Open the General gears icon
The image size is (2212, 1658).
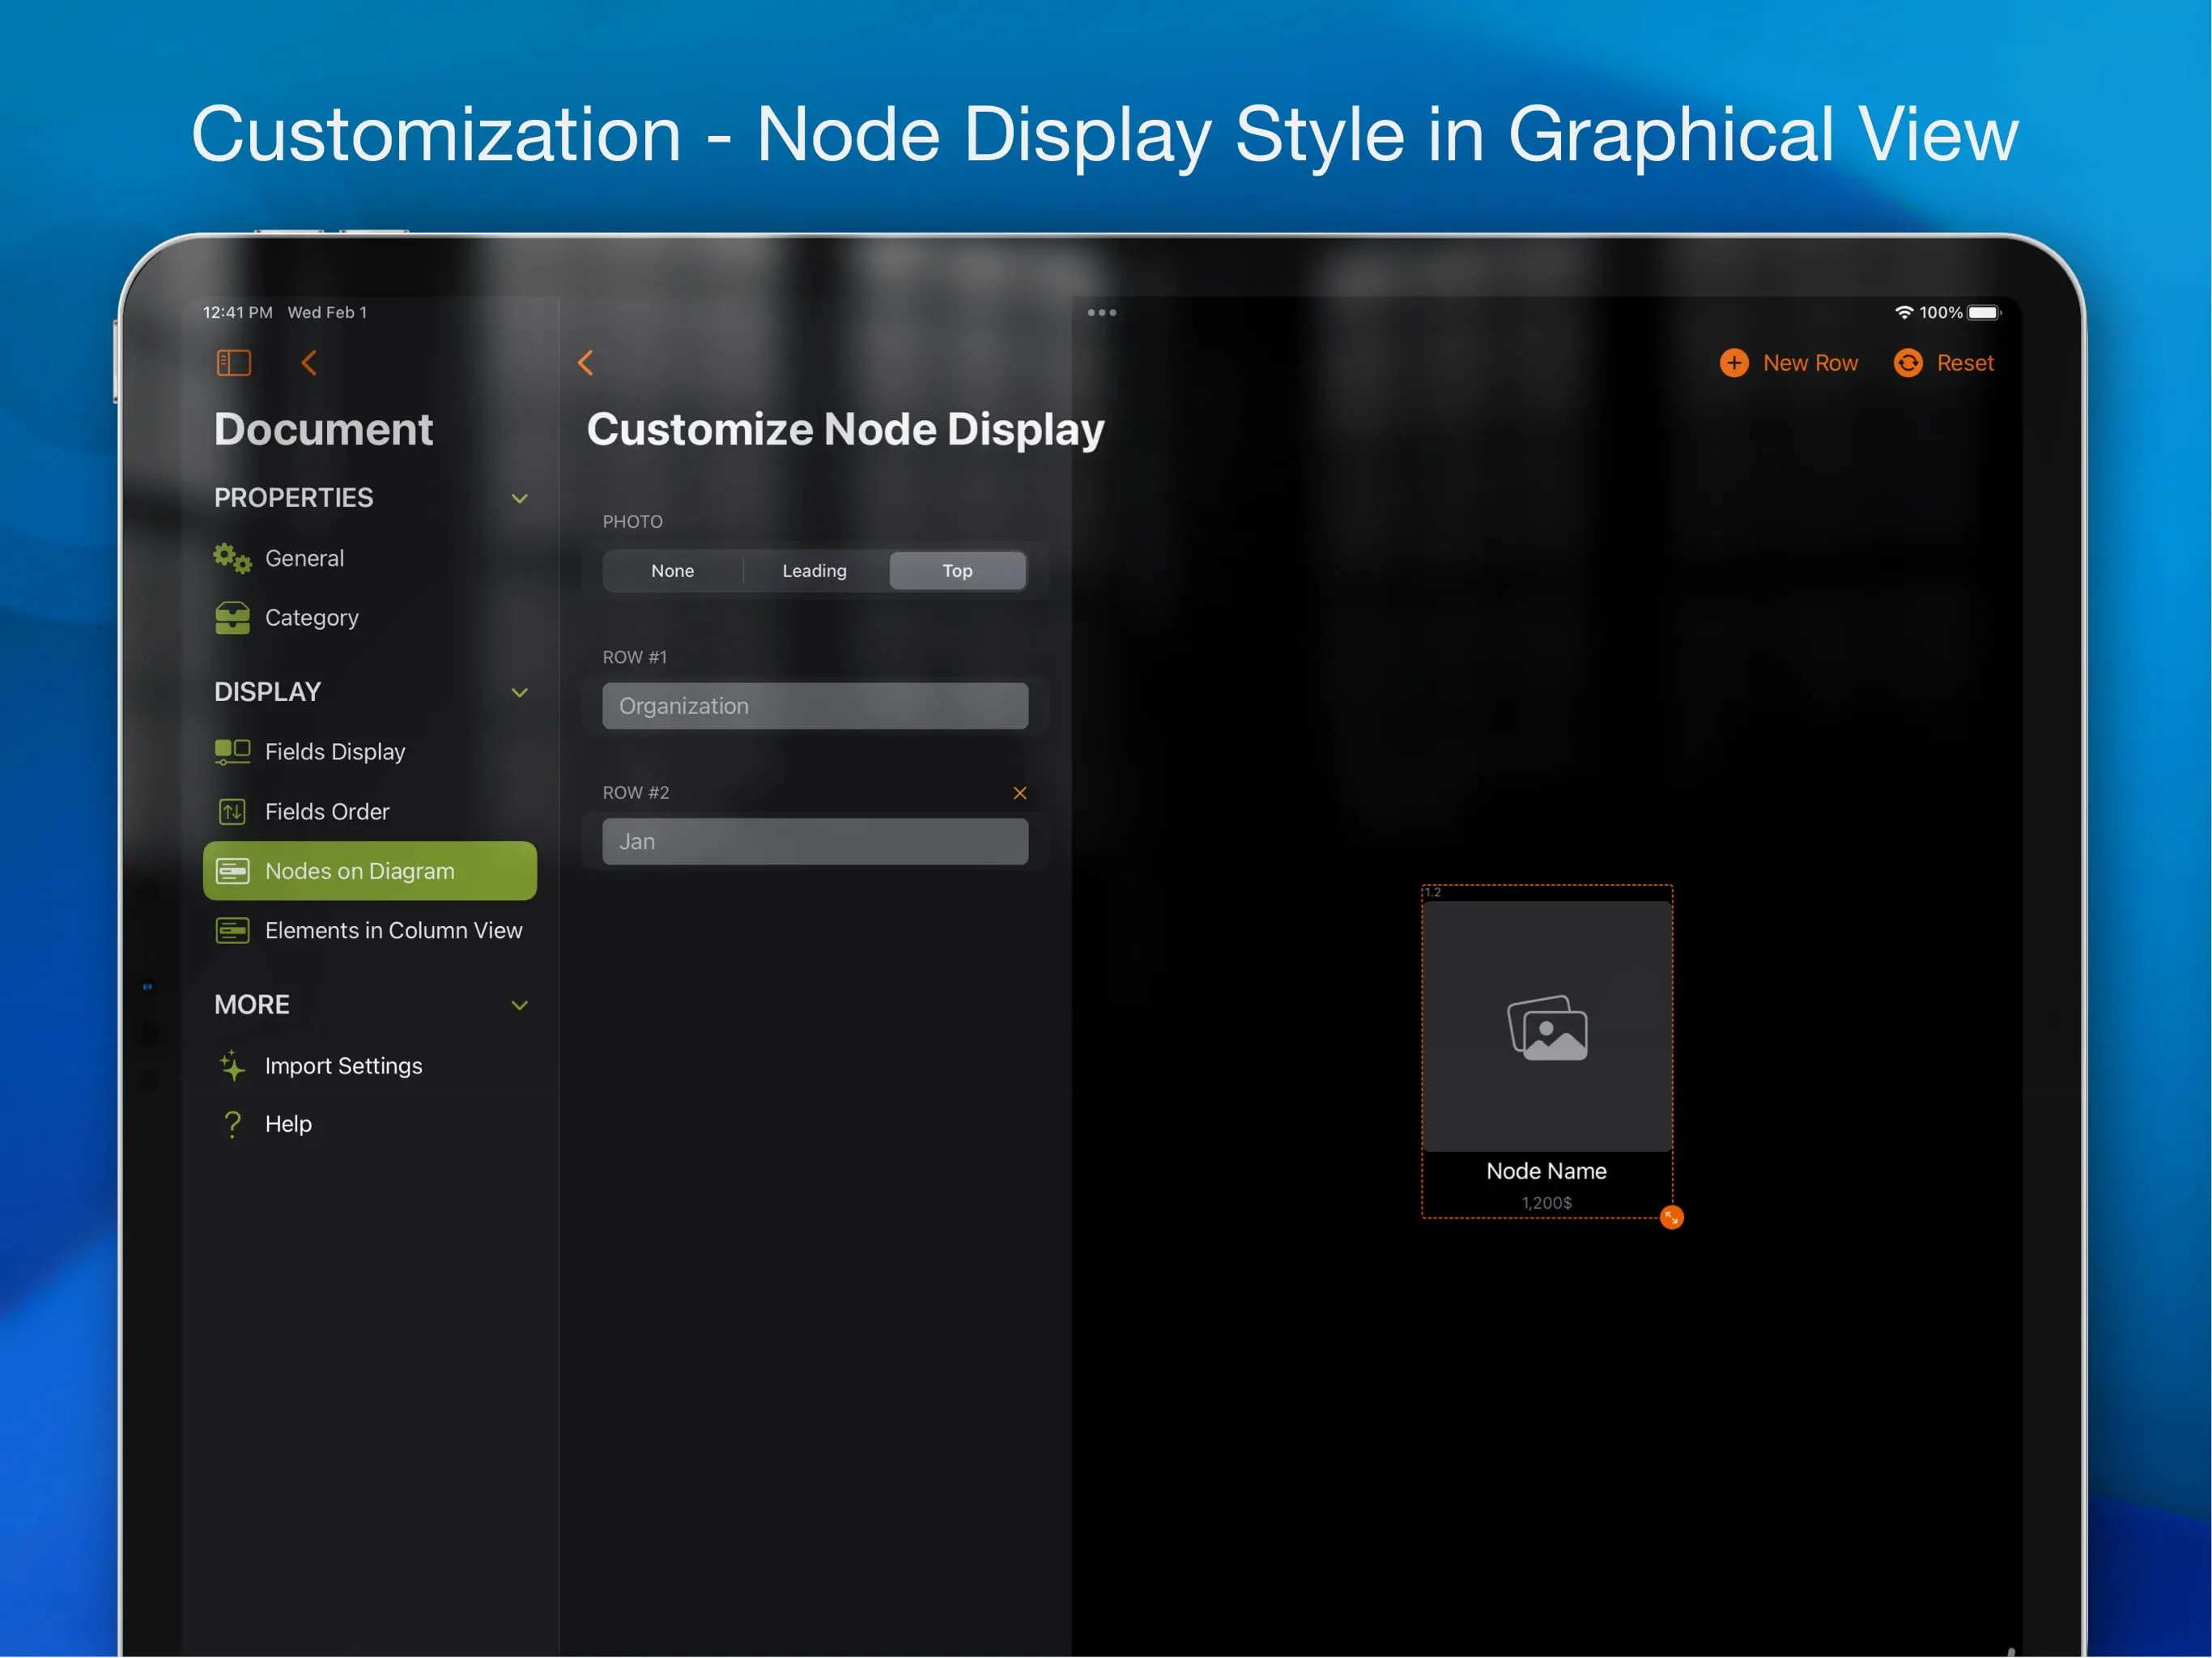[232, 558]
